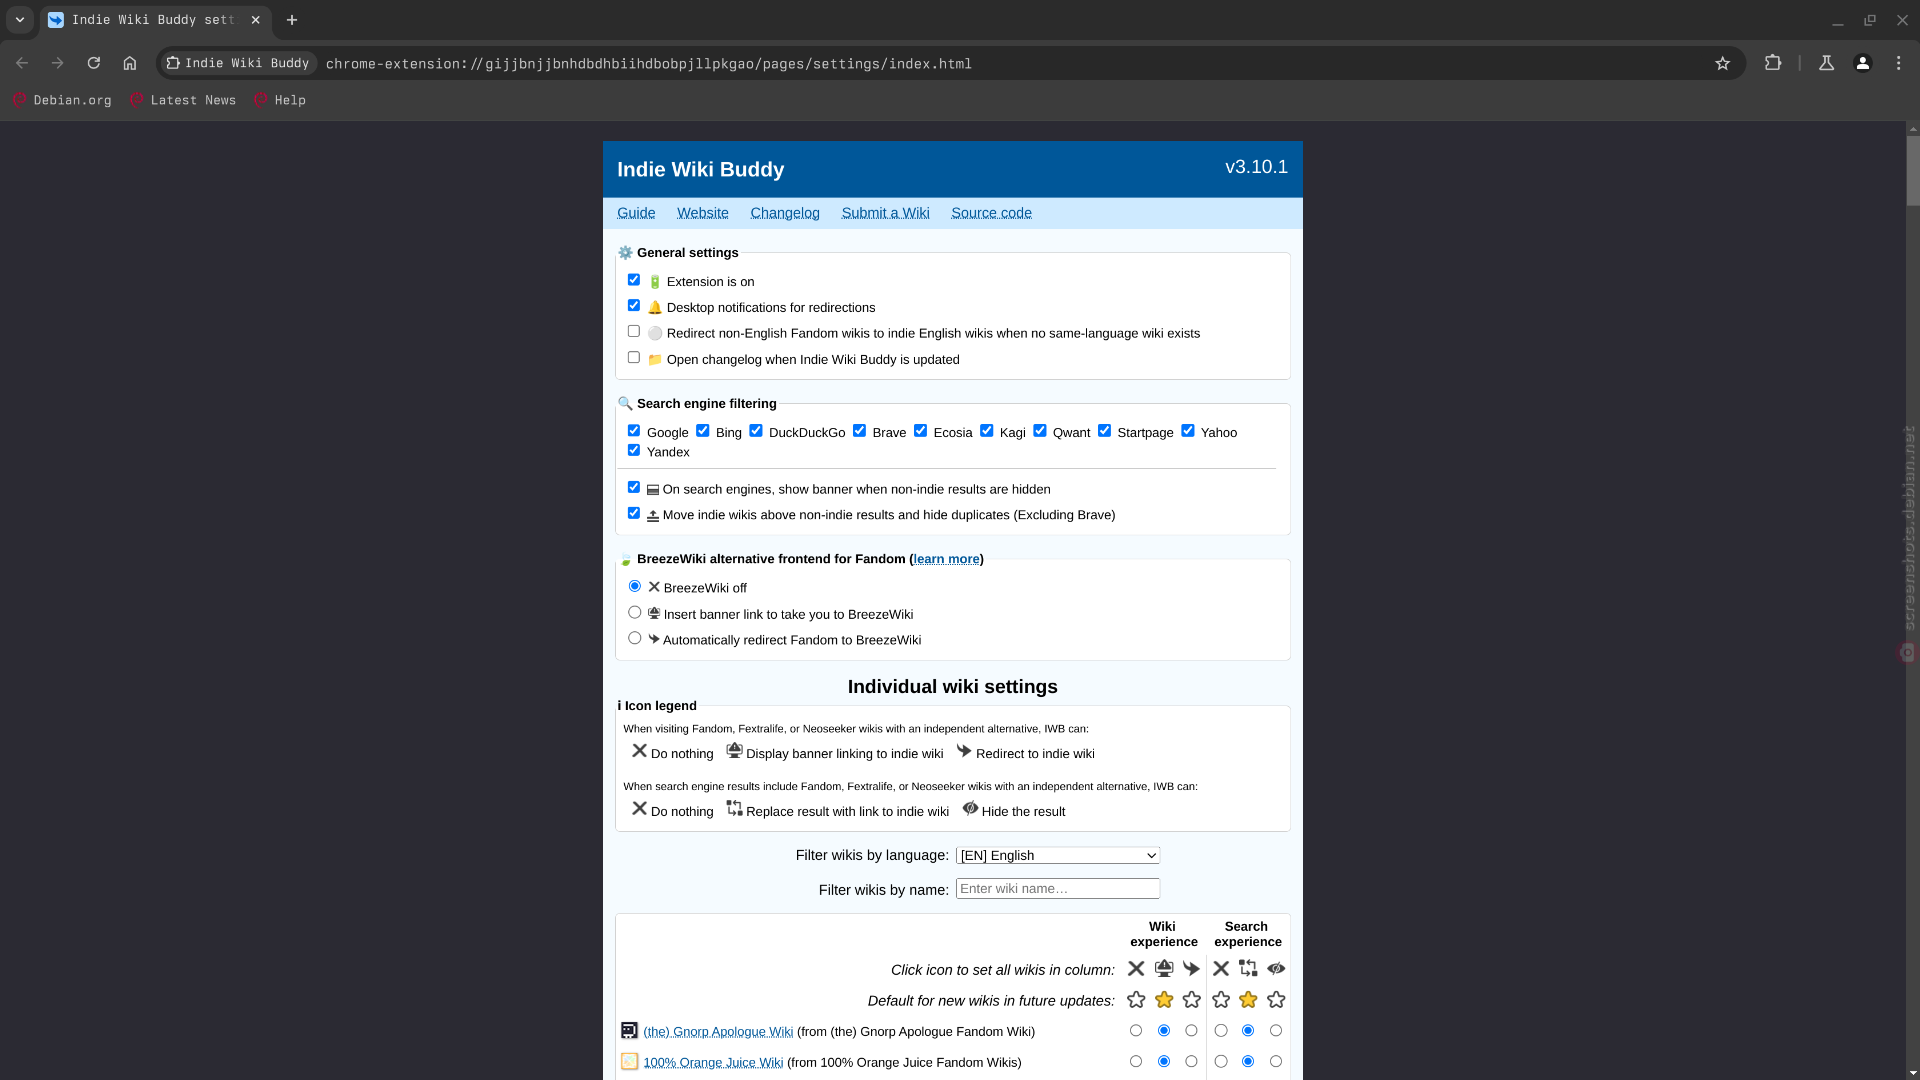The width and height of the screenshot is (1920, 1080).
Task: Uncheck Qwant search engine filtering
Action: pyautogui.click(x=1040, y=431)
